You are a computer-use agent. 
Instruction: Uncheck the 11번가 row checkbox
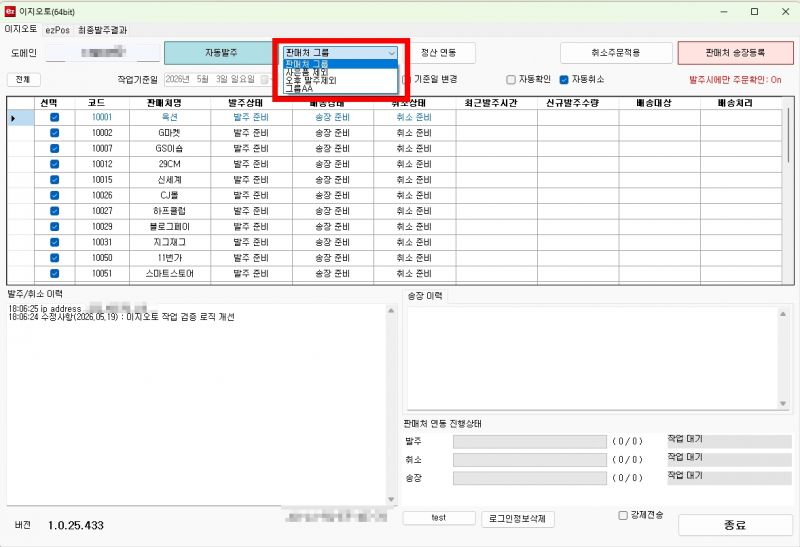click(x=55, y=258)
